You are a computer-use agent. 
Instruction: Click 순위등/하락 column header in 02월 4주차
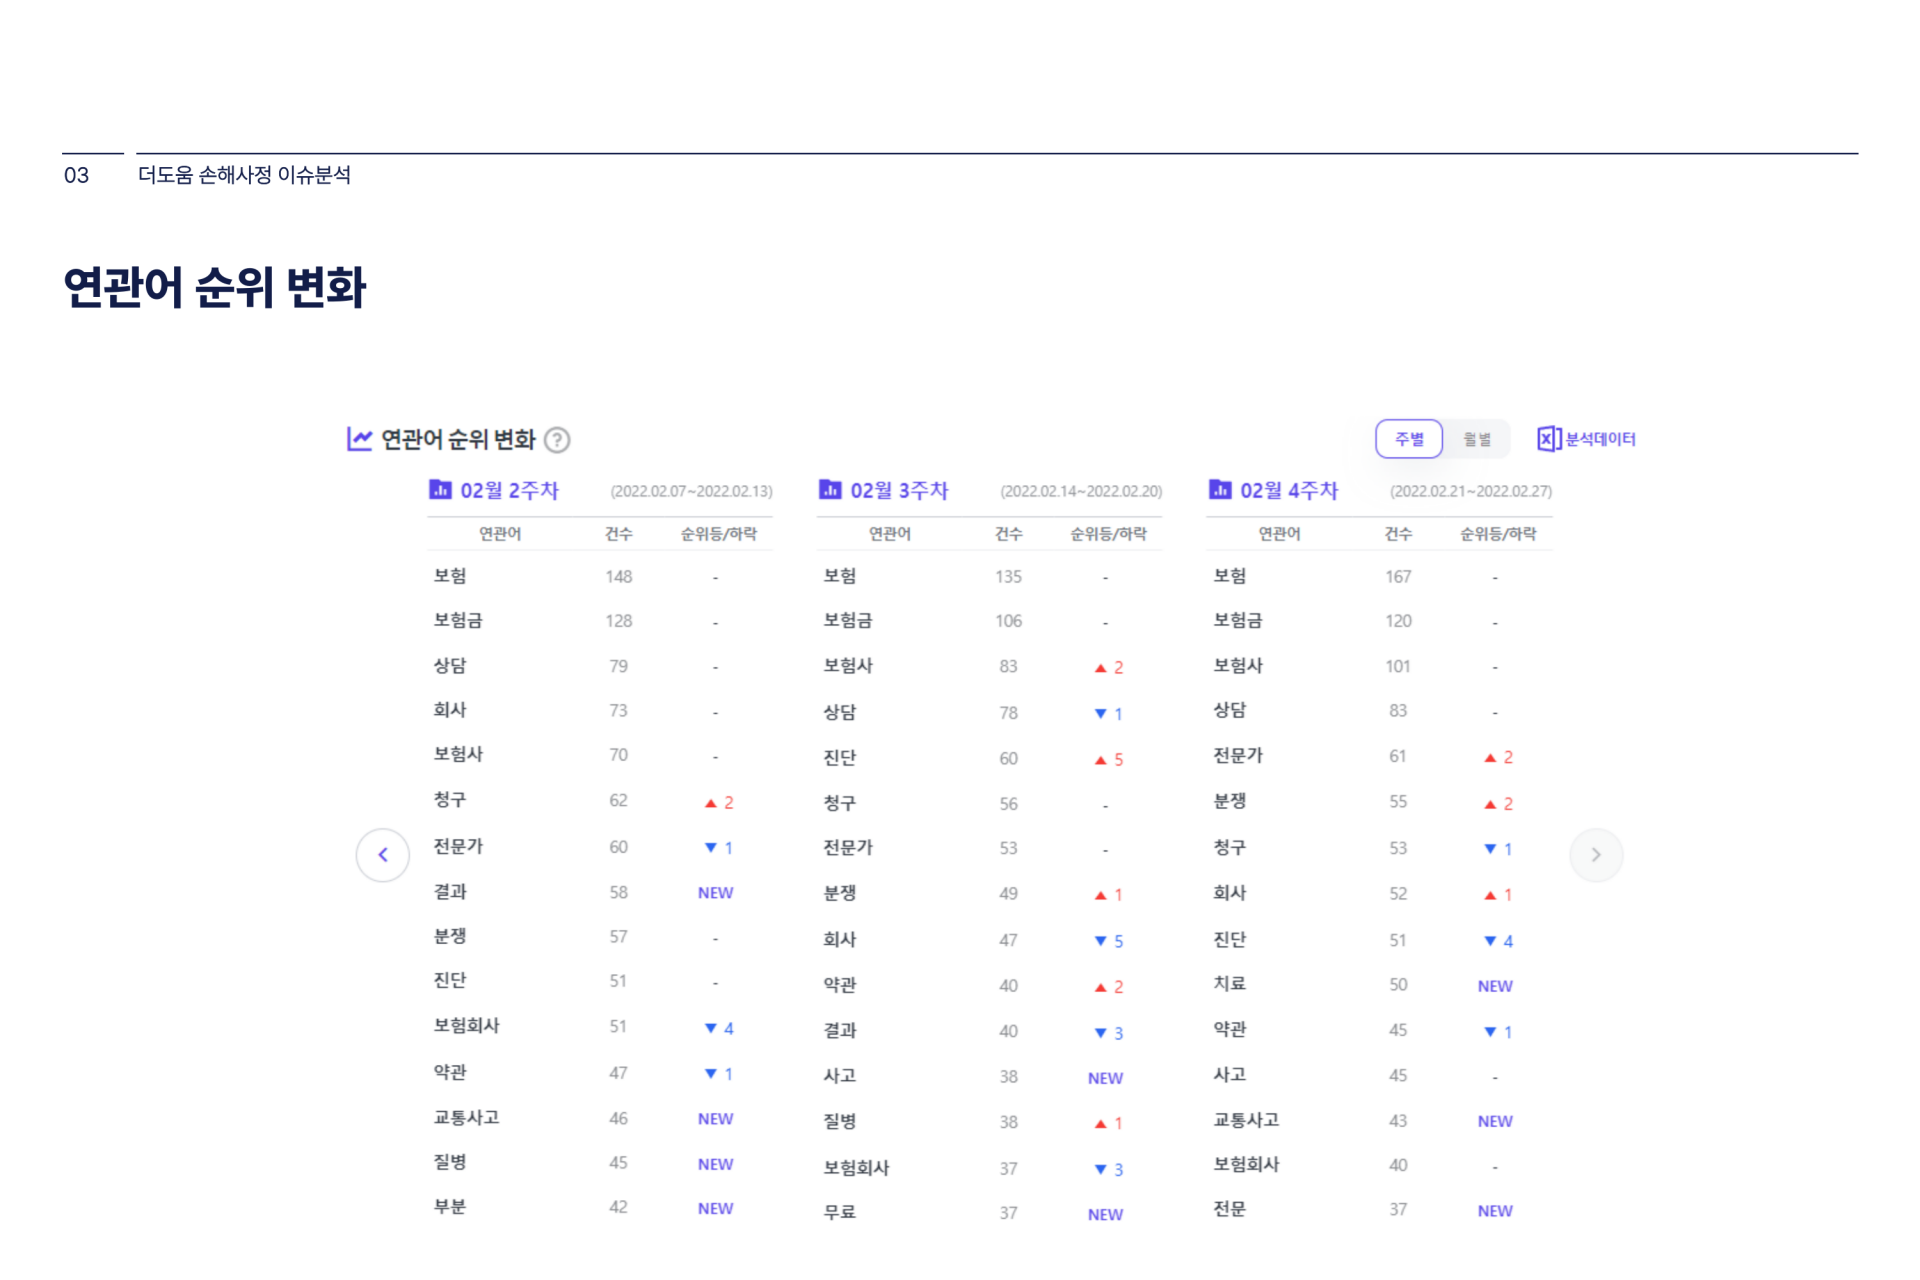click(x=1497, y=534)
